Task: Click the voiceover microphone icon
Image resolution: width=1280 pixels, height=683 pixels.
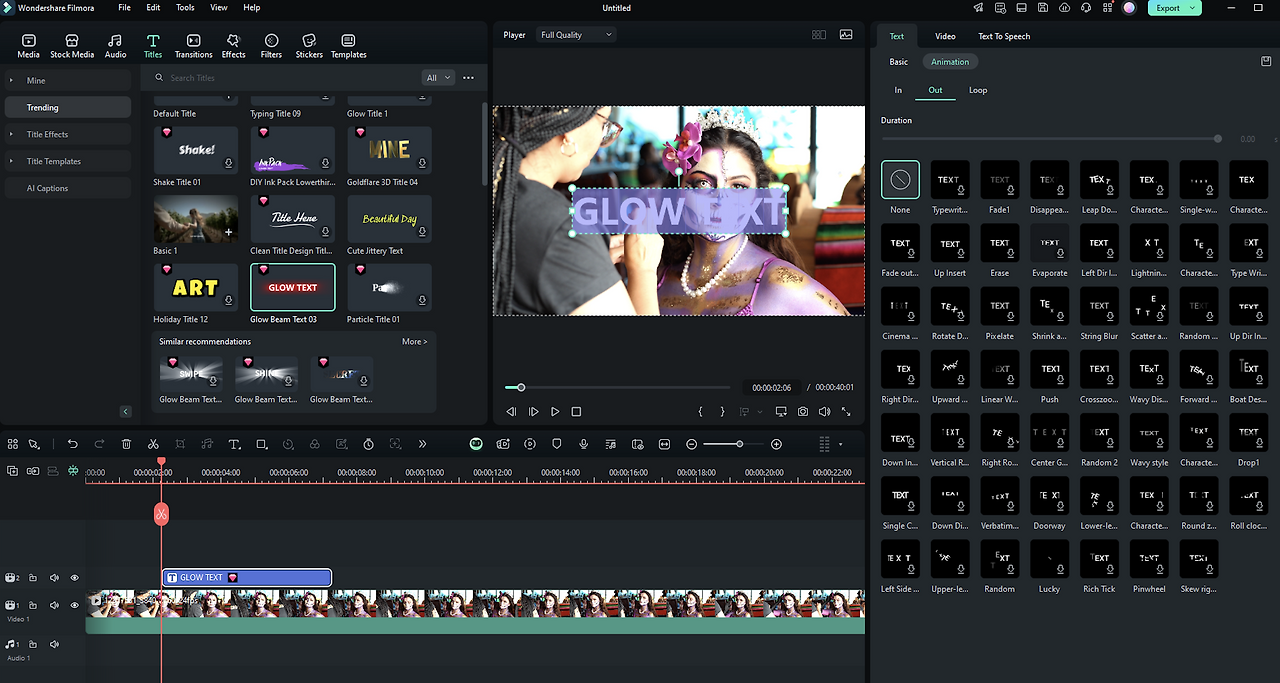Action: pos(583,444)
